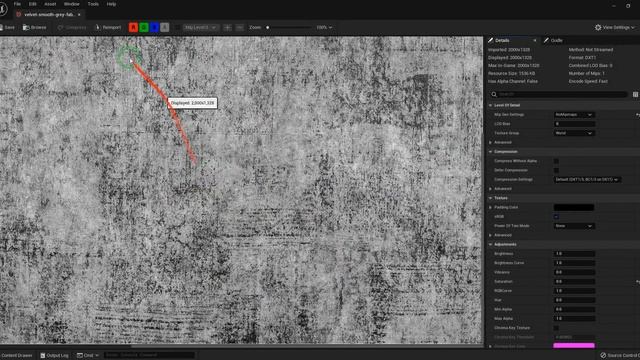This screenshot has width=640, height=360.
Task: Open the Content Drawer
Action: click(16, 356)
